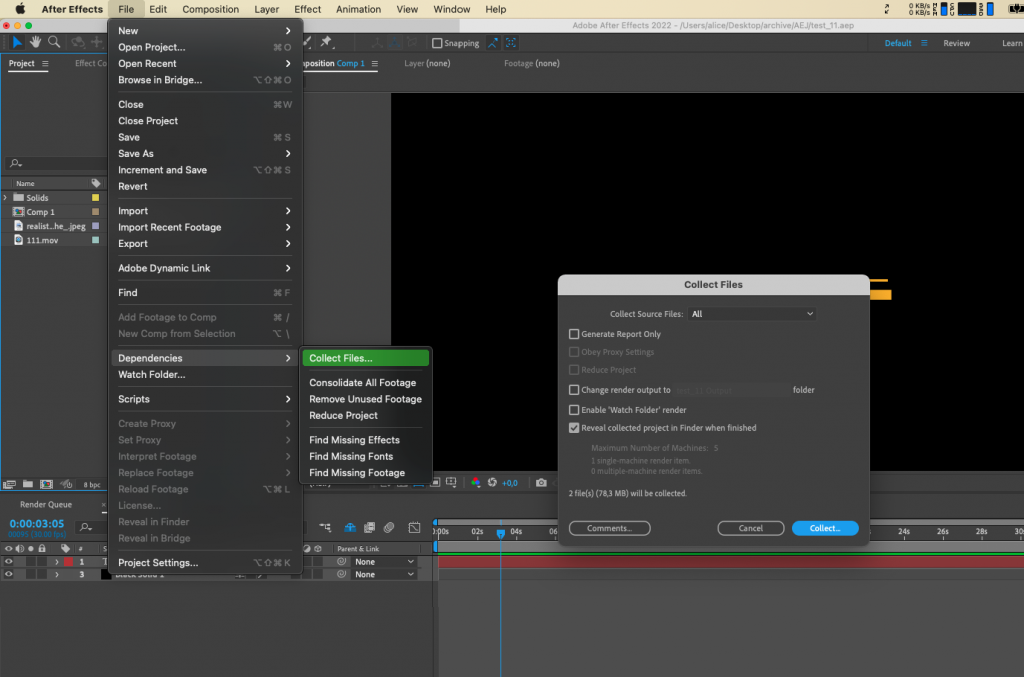Click the 8 bpc color depth indicator
Viewport: 1024px width, 677px height.
92,484
